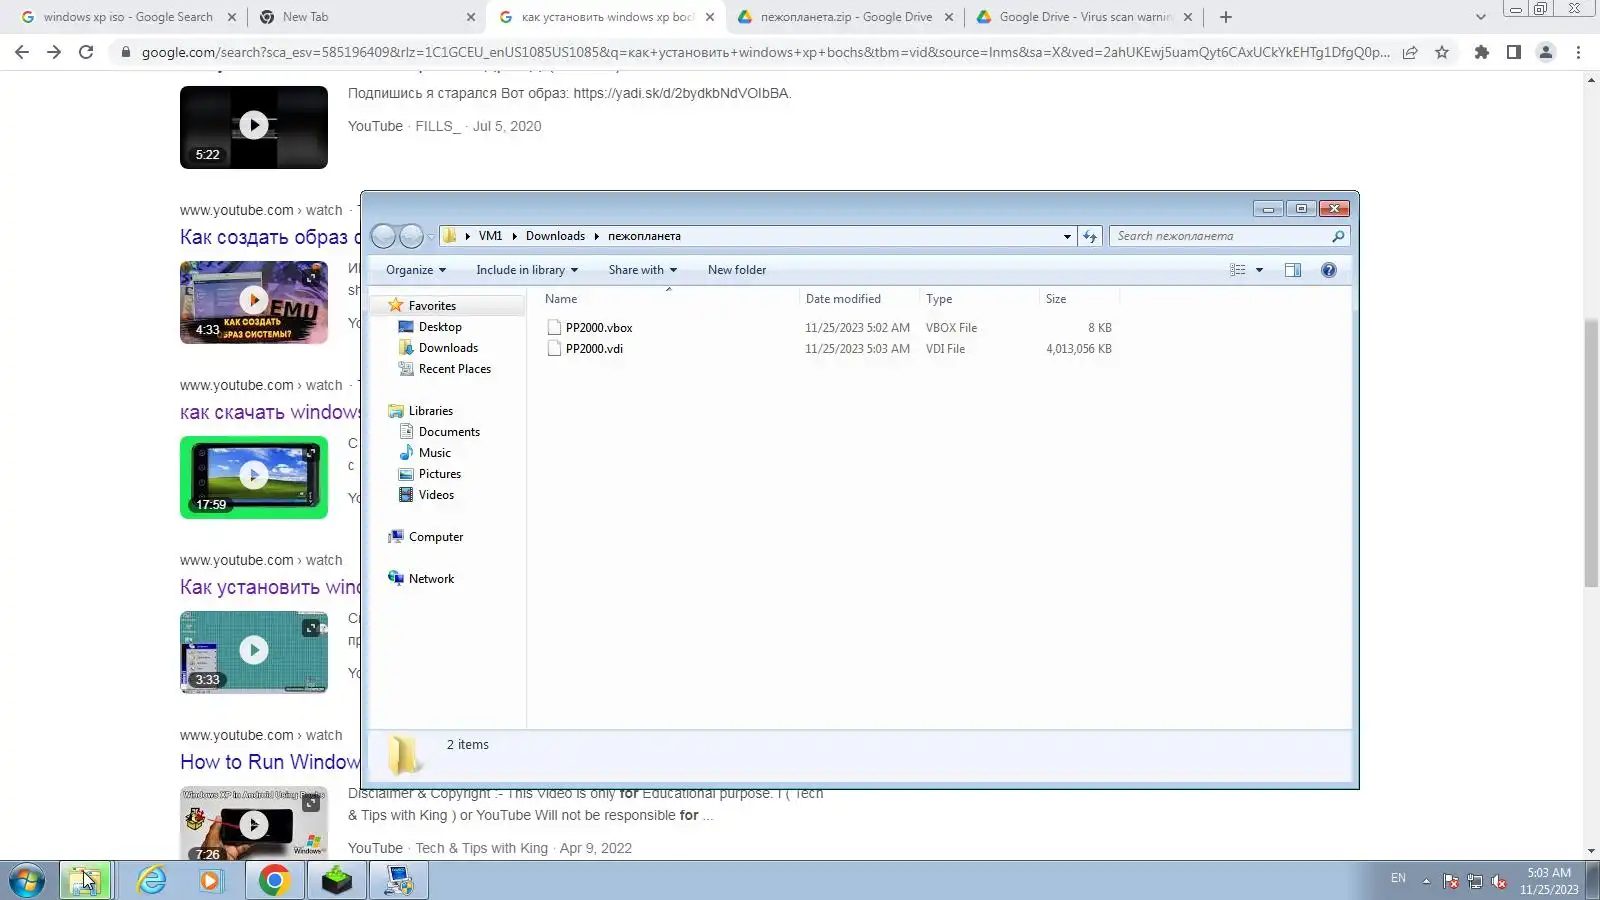1600x900 pixels.
Task: Open Chrome profile avatar menu
Action: point(1546,52)
